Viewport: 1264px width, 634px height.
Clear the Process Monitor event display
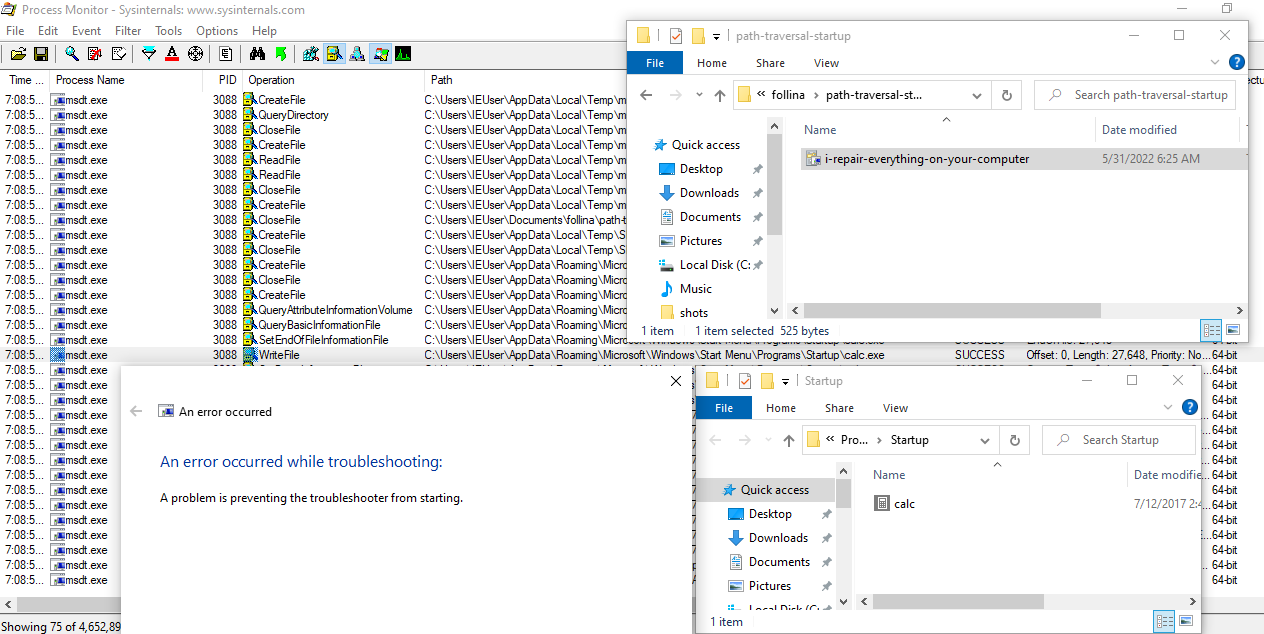[x=96, y=53]
